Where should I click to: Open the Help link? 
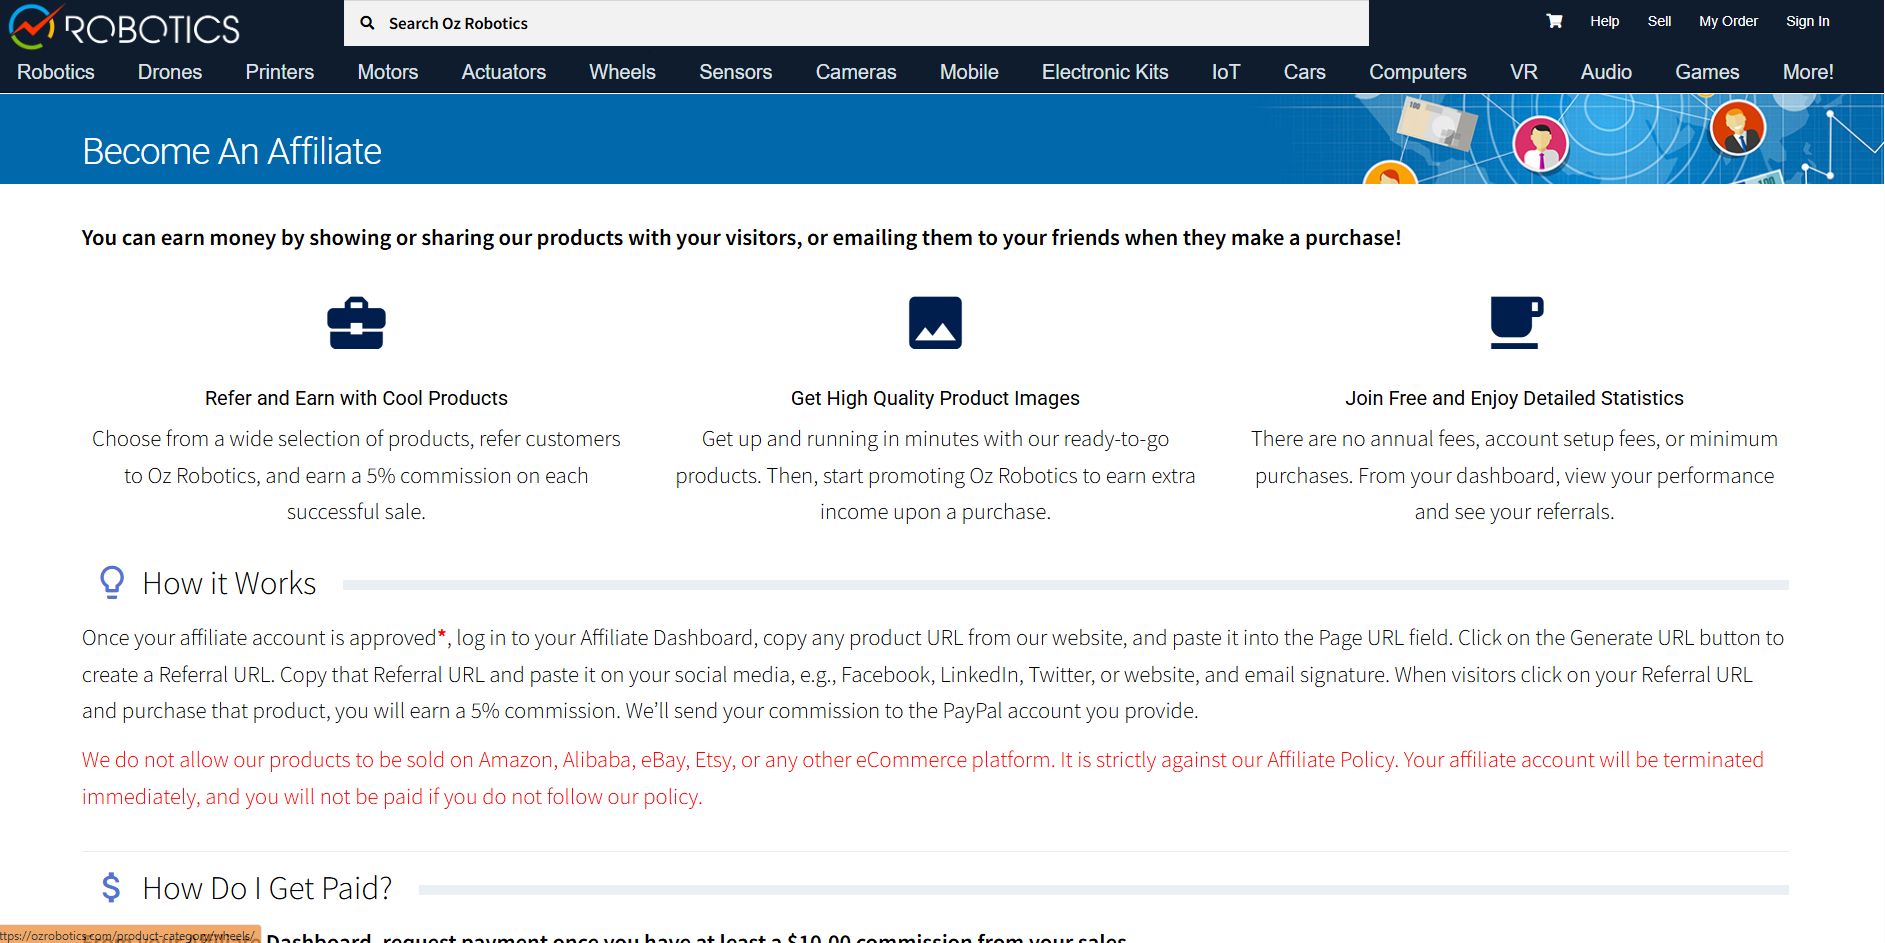coord(1604,21)
